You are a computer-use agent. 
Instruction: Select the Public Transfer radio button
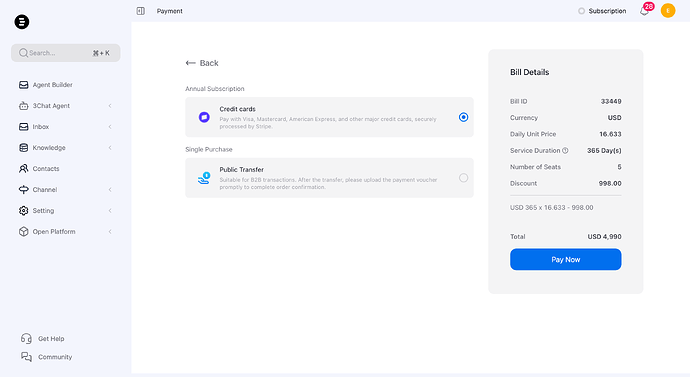click(x=463, y=178)
